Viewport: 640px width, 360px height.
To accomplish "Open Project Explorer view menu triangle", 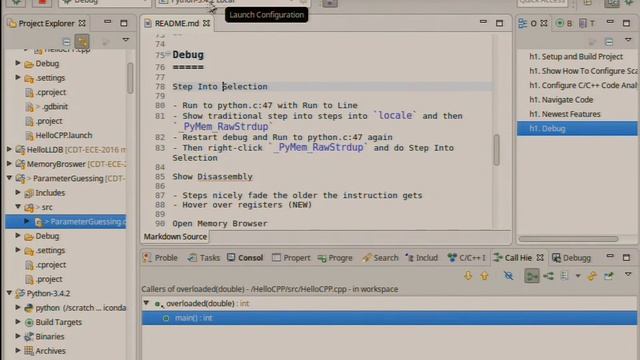I will [126, 40].
